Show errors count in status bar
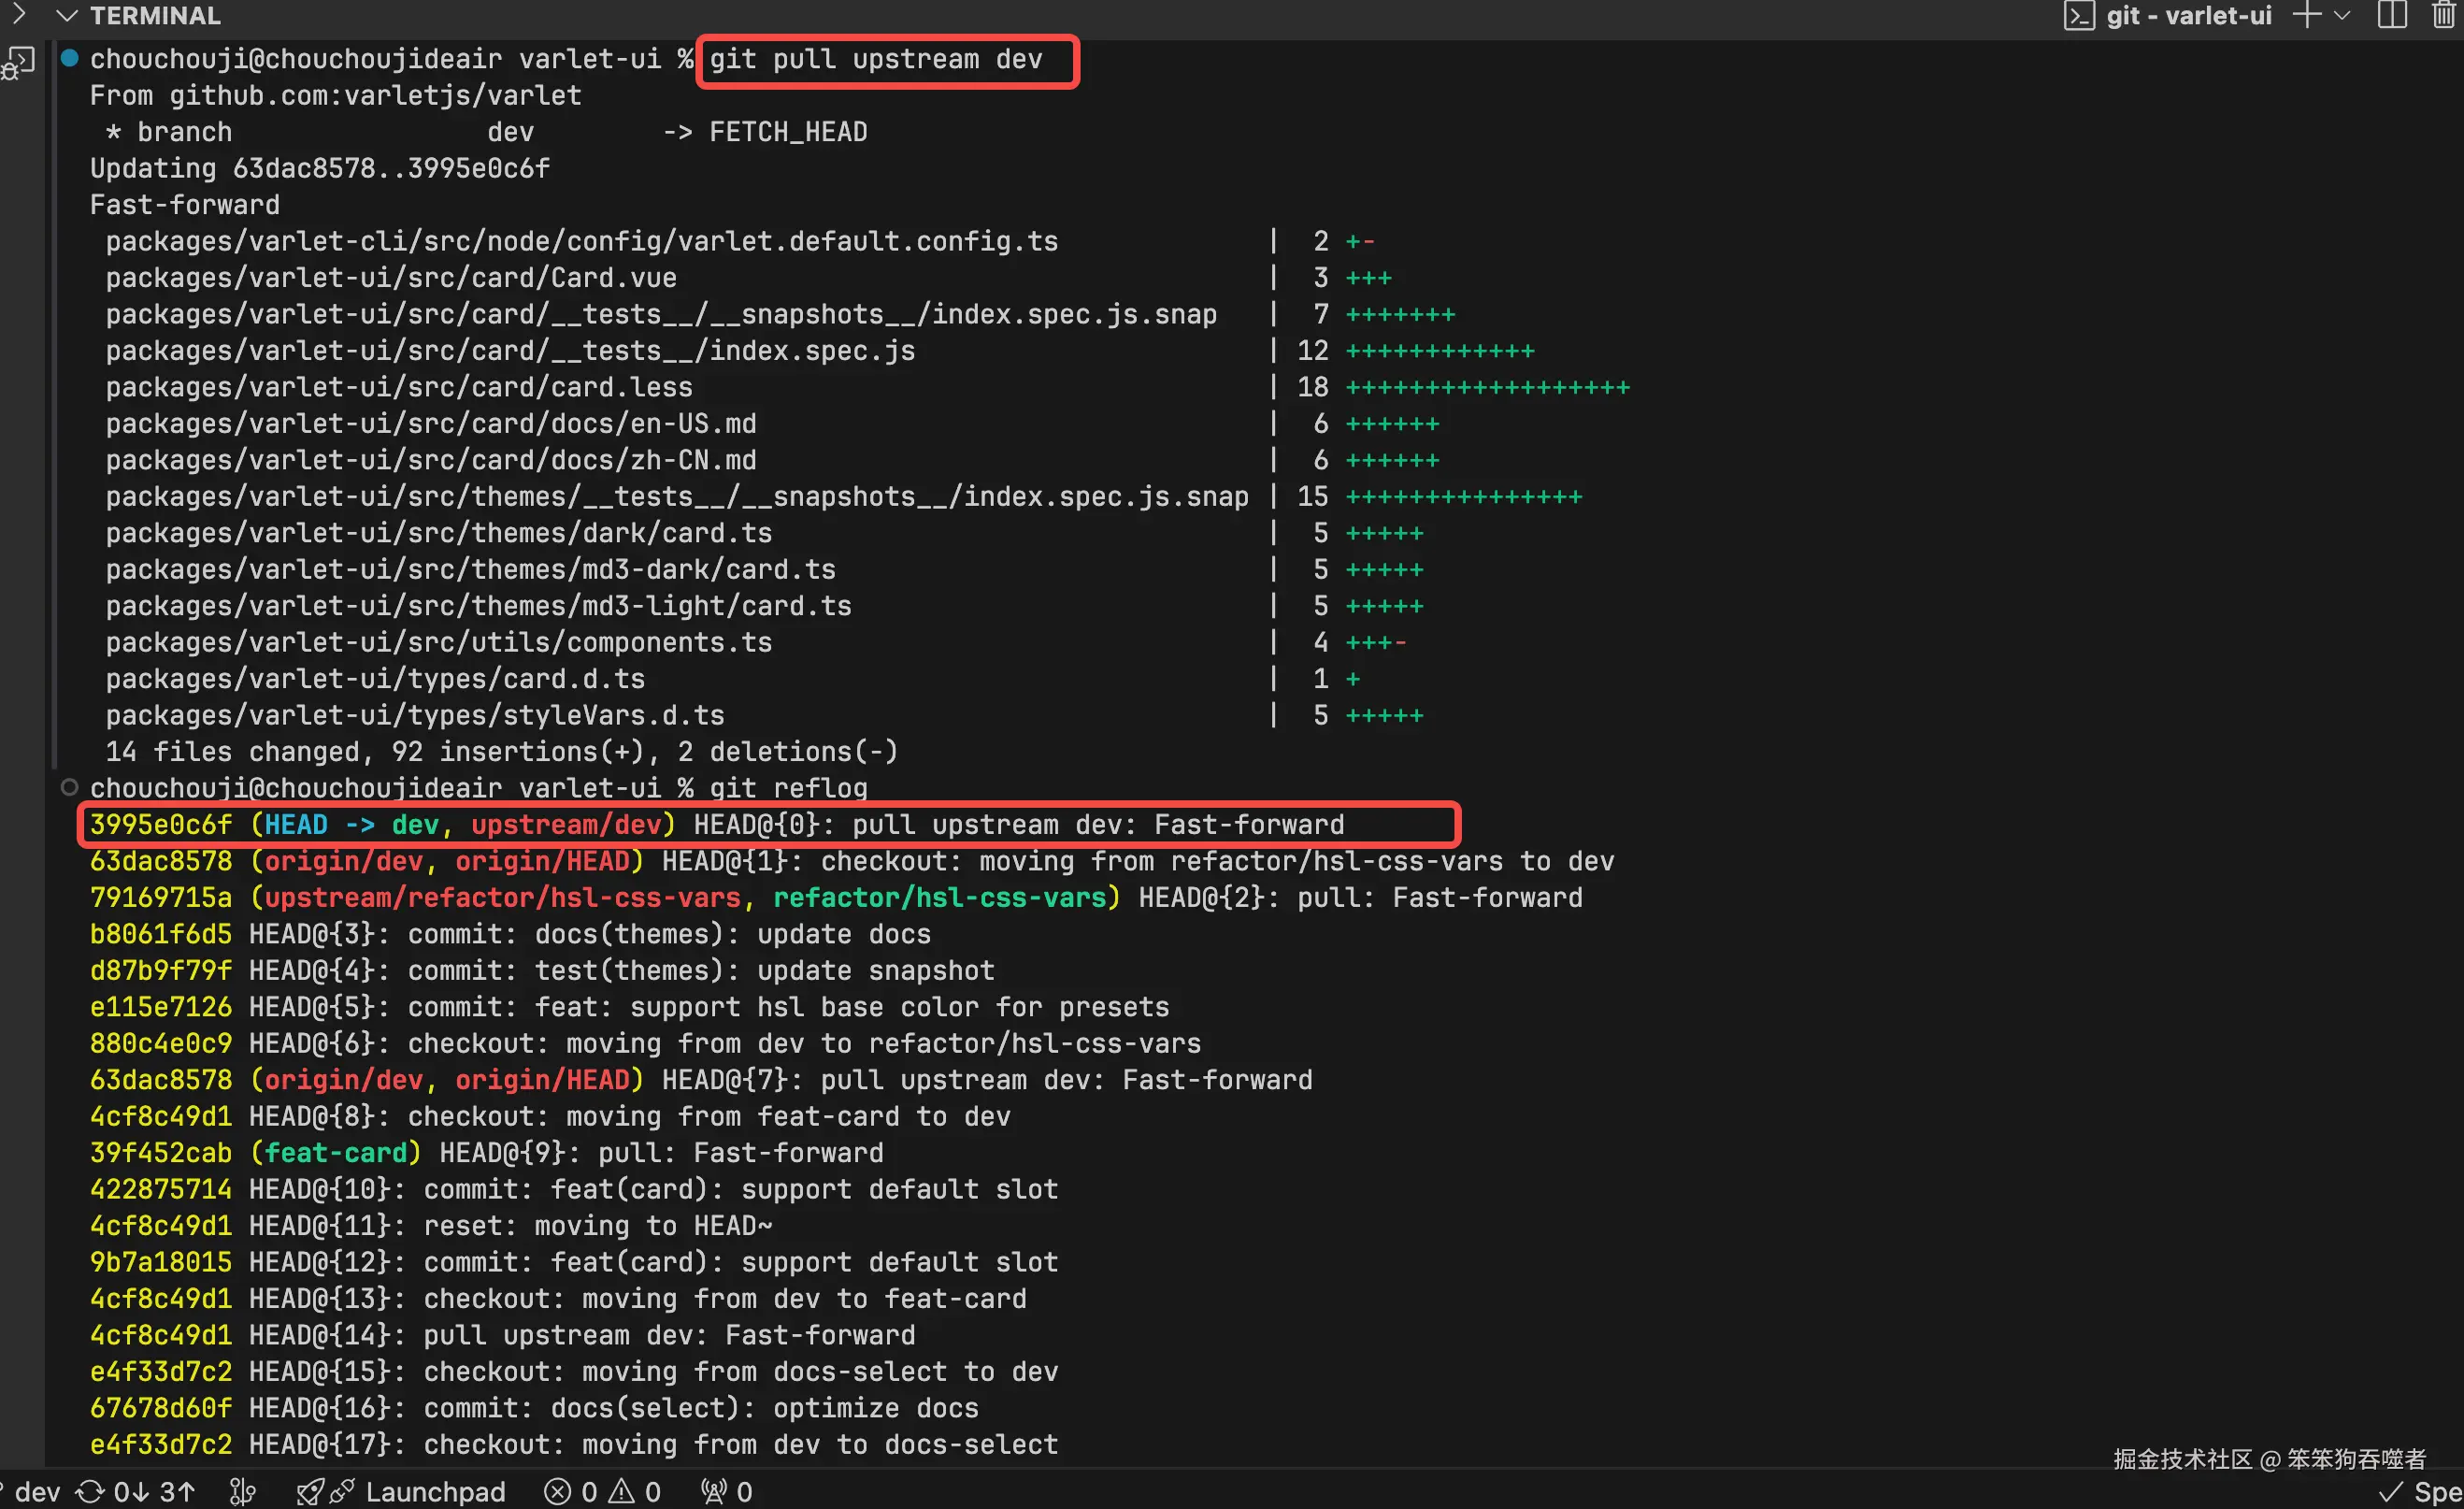This screenshot has height=1509, width=2464. pos(572,1492)
